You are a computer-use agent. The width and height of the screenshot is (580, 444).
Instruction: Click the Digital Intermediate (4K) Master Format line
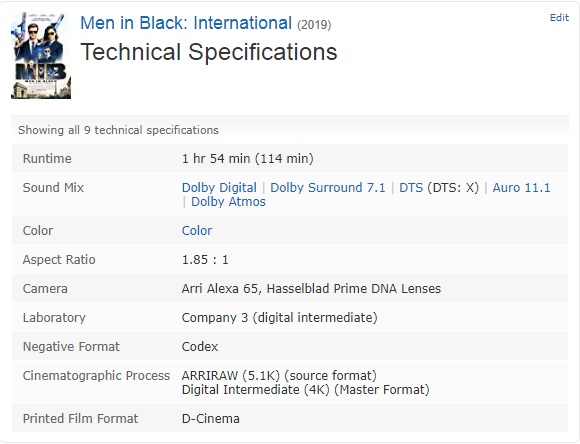[306, 390]
